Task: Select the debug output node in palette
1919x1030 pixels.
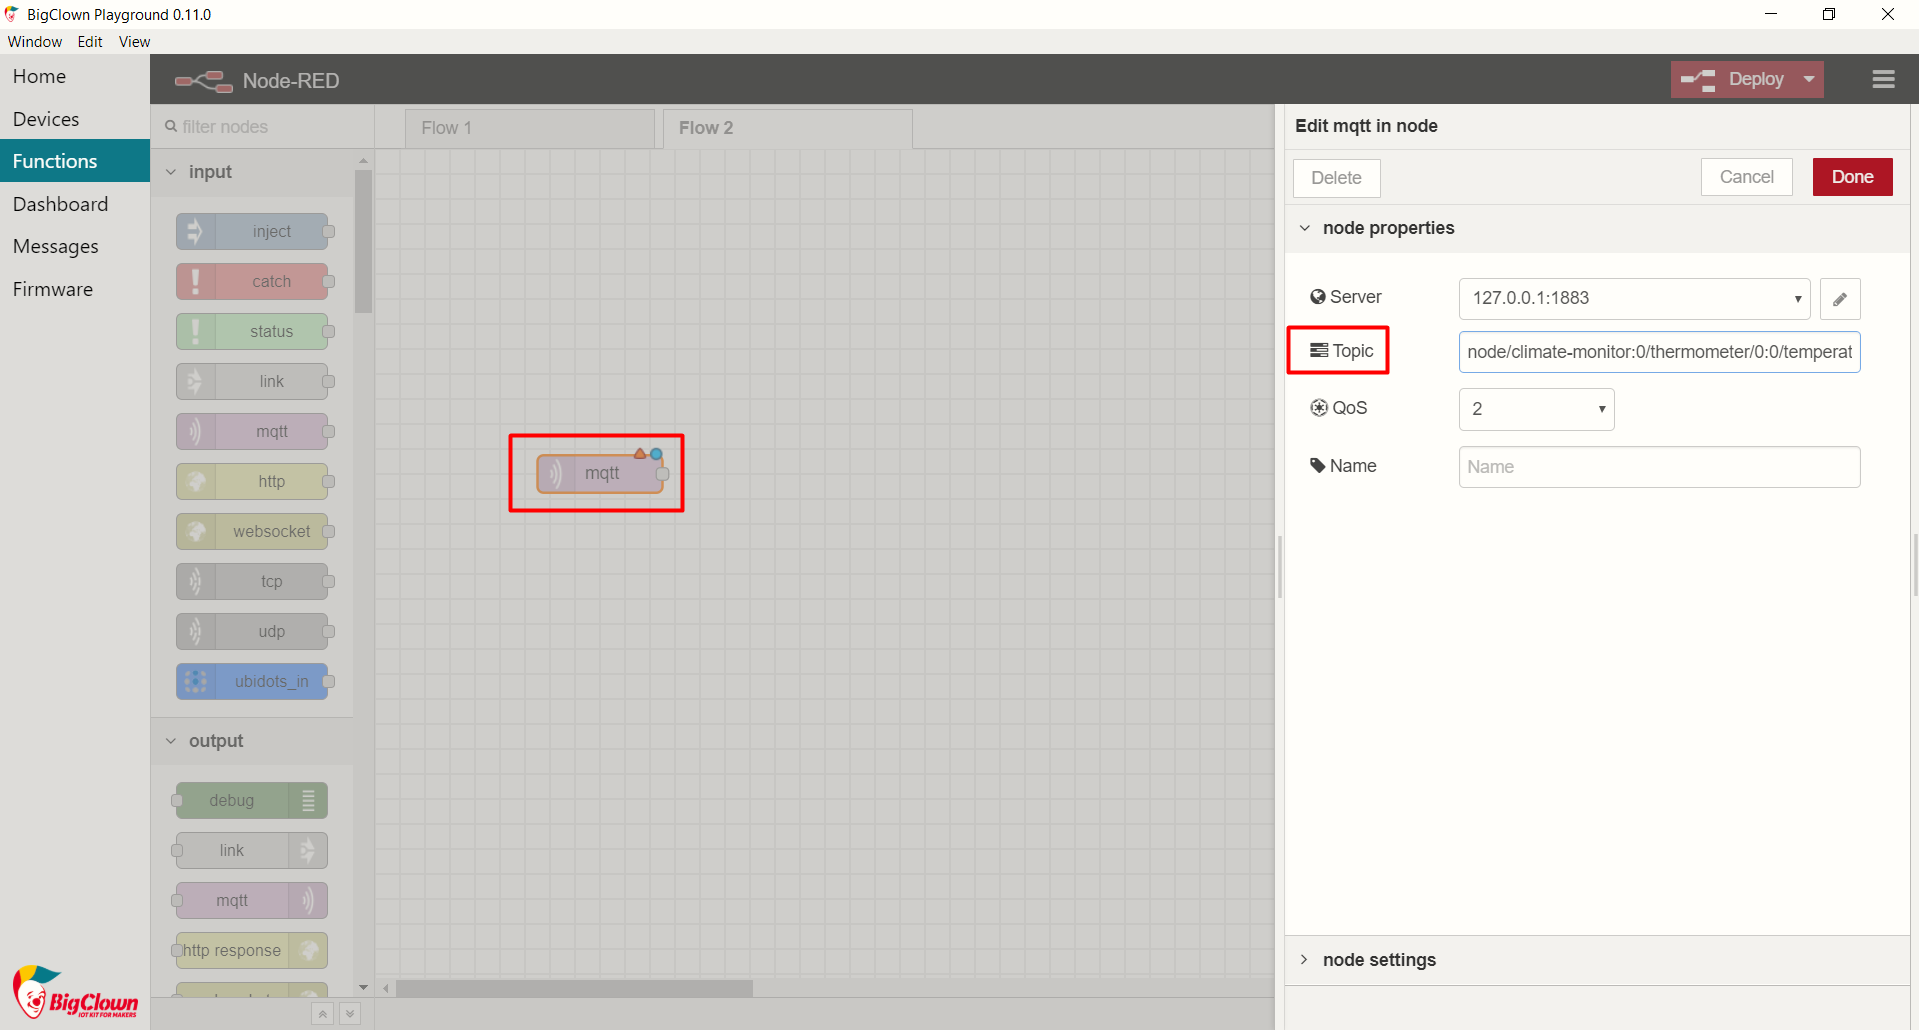Action: pos(251,800)
